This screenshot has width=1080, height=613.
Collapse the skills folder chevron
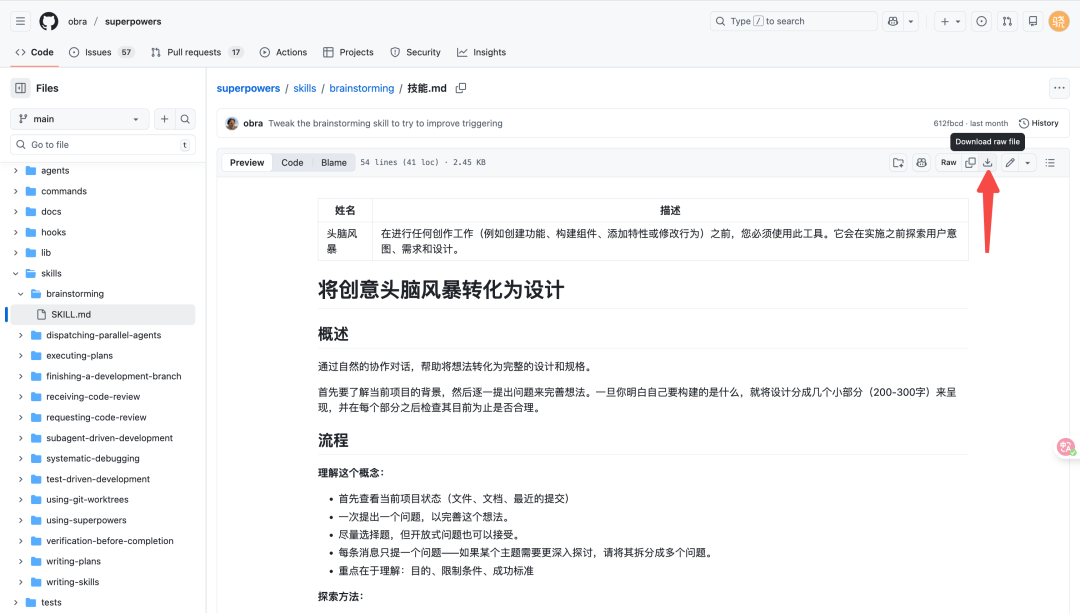click(x=16, y=273)
